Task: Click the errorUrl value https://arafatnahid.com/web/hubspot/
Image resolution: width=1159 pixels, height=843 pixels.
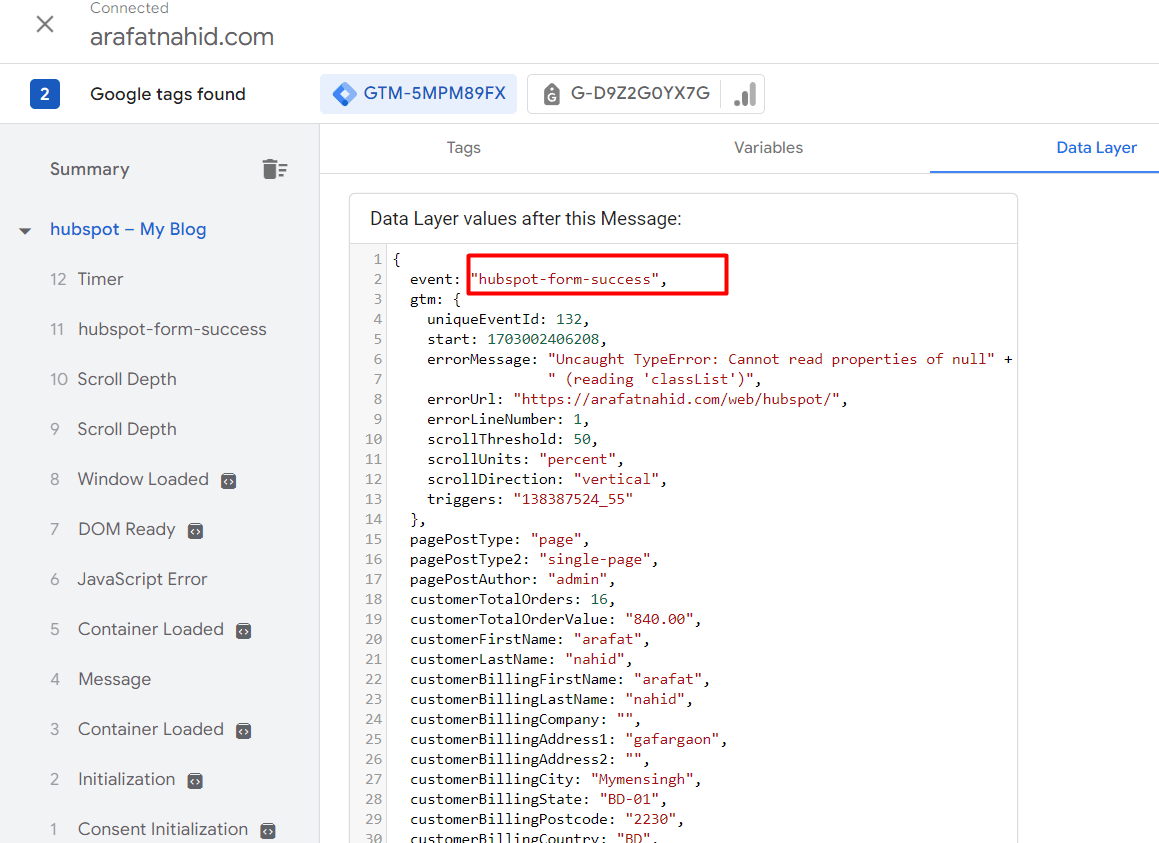Action: tap(676, 399)
